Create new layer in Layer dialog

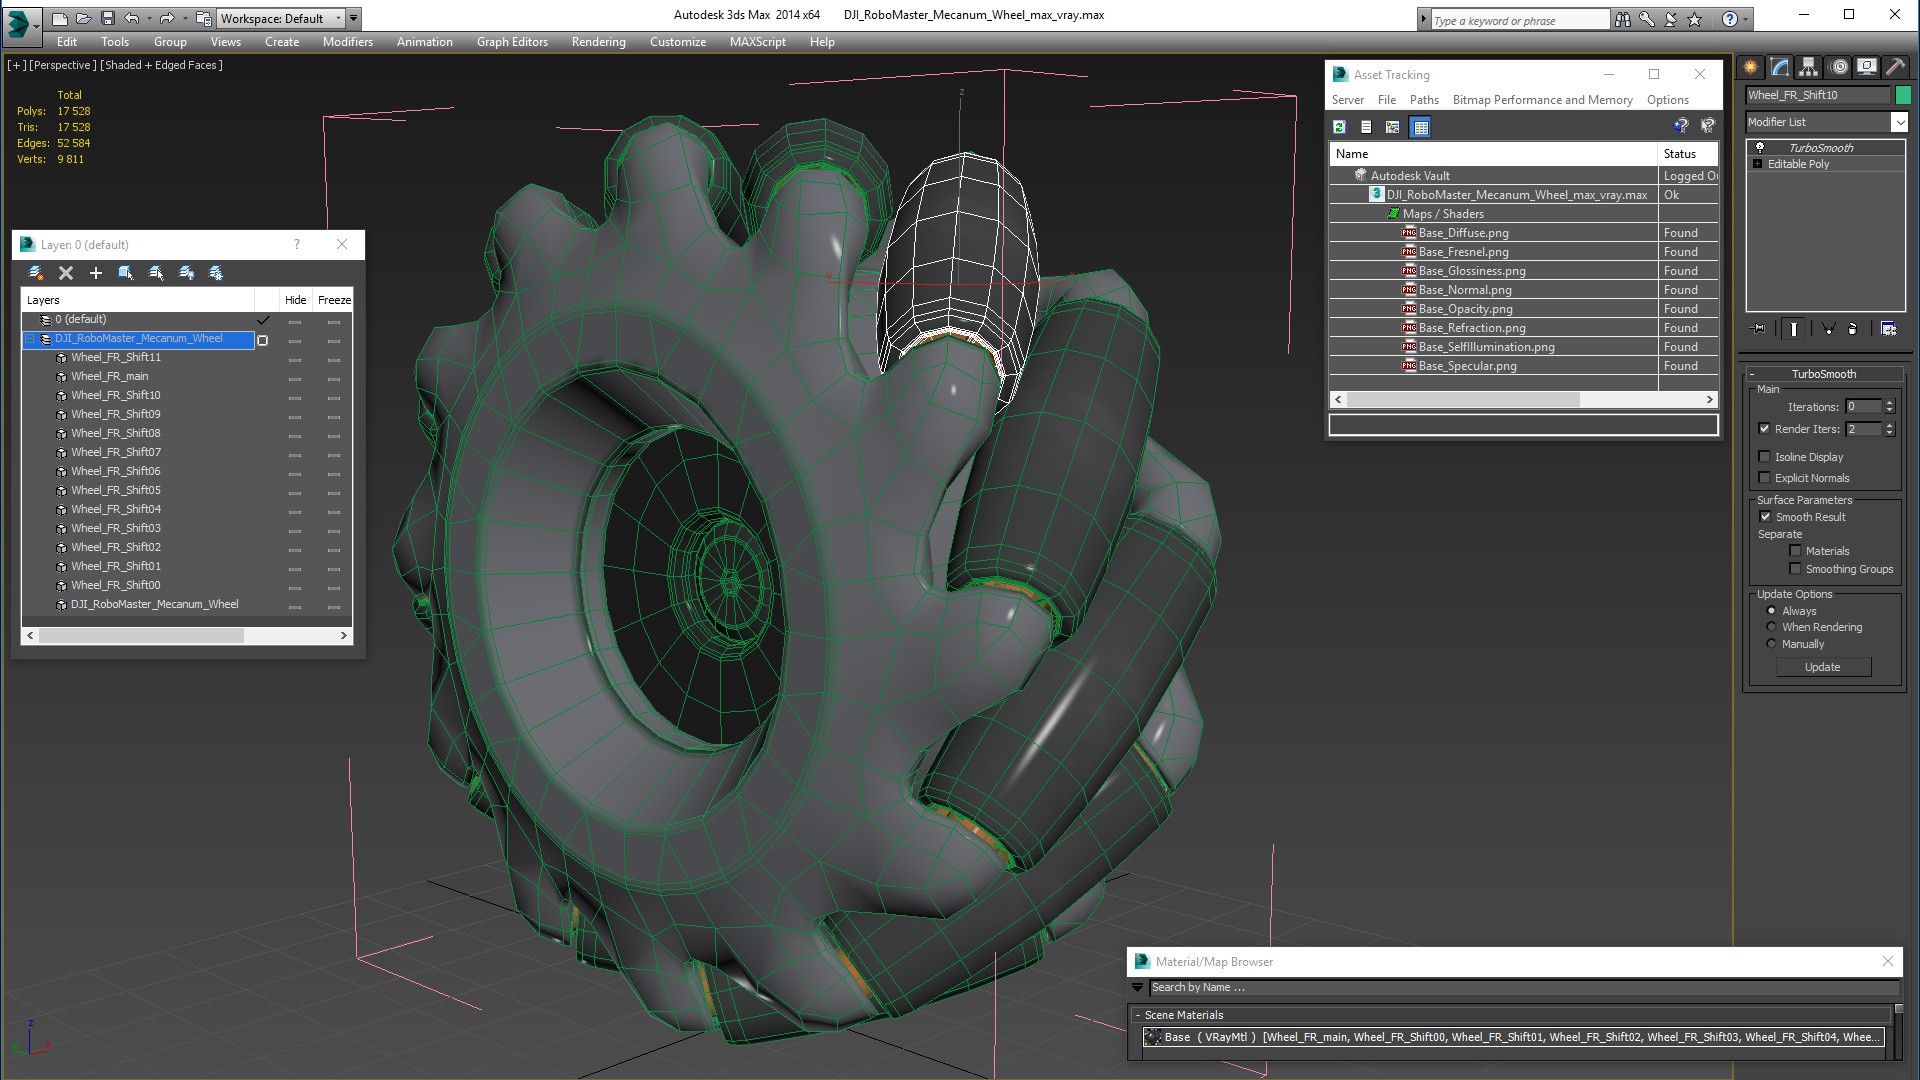pos(36,273)
